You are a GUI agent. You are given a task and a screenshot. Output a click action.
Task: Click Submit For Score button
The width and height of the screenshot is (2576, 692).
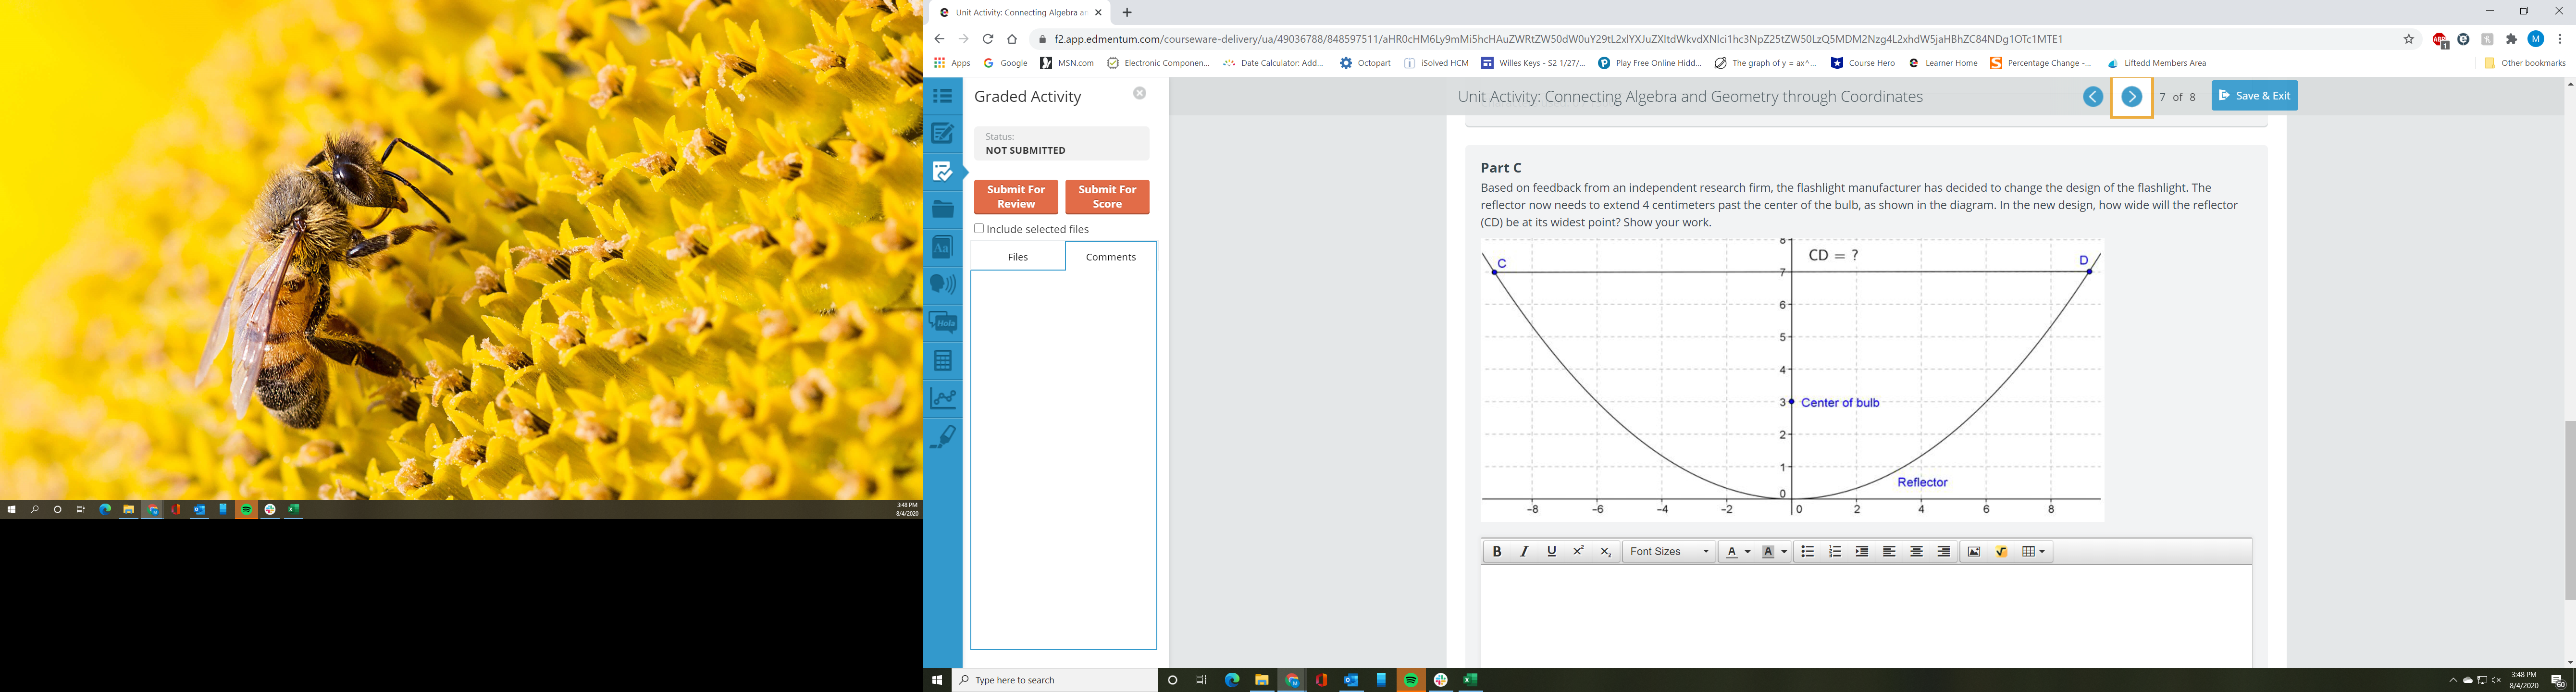(x=1107, y=197)
